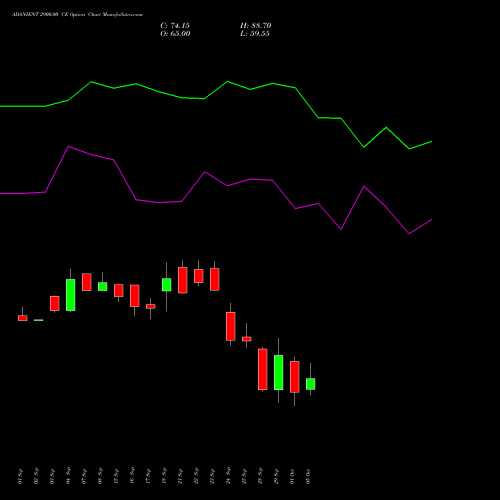The image size is (500, 500).
Task: Click the large red candle for 28 Sep
Action: pos(263,369)
